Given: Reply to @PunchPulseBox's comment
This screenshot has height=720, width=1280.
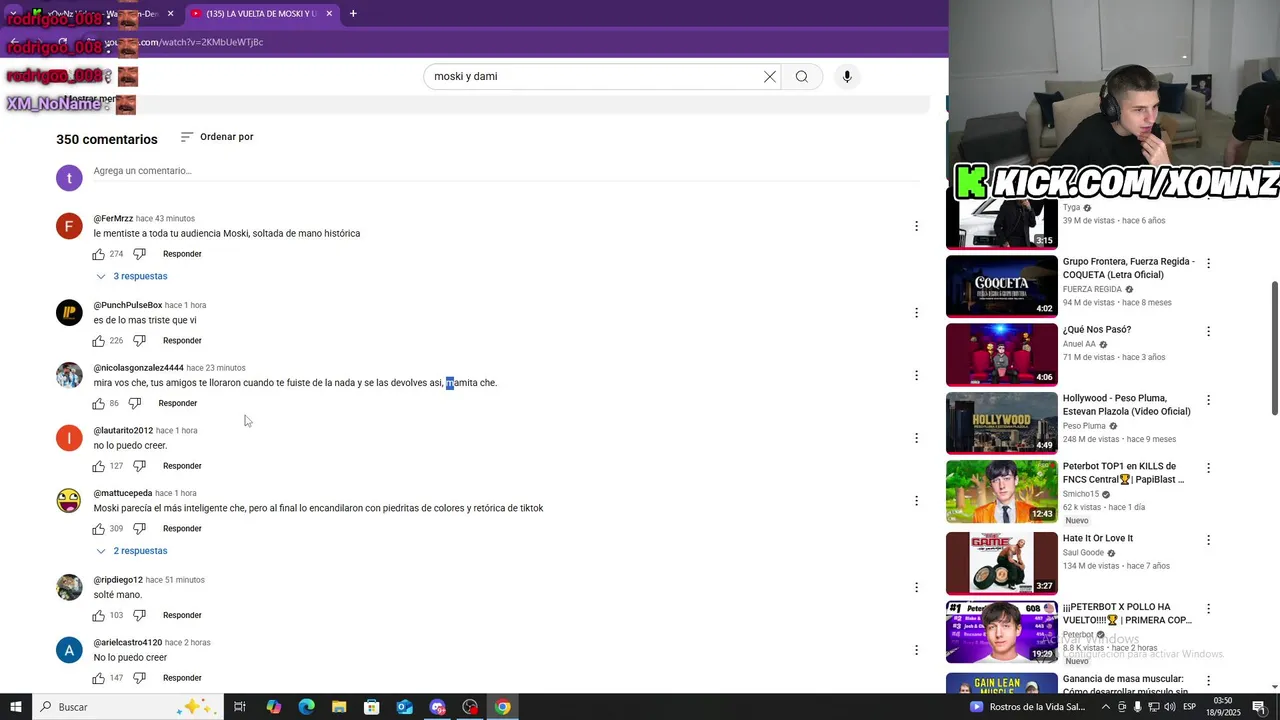Looking at the screenshot, I should [182, 341].
